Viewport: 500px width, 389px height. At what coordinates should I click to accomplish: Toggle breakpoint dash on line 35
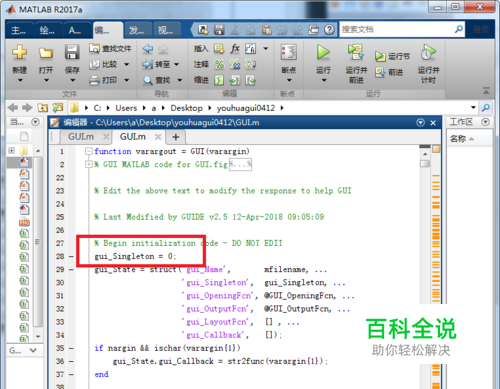71,348
